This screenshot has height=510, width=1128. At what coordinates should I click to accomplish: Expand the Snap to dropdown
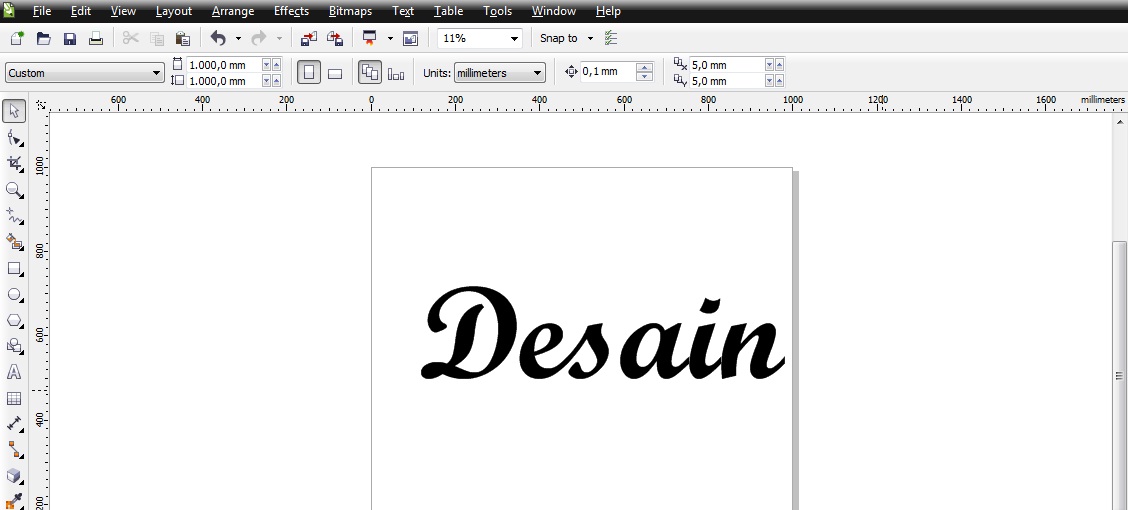click(x=591, y=39)
